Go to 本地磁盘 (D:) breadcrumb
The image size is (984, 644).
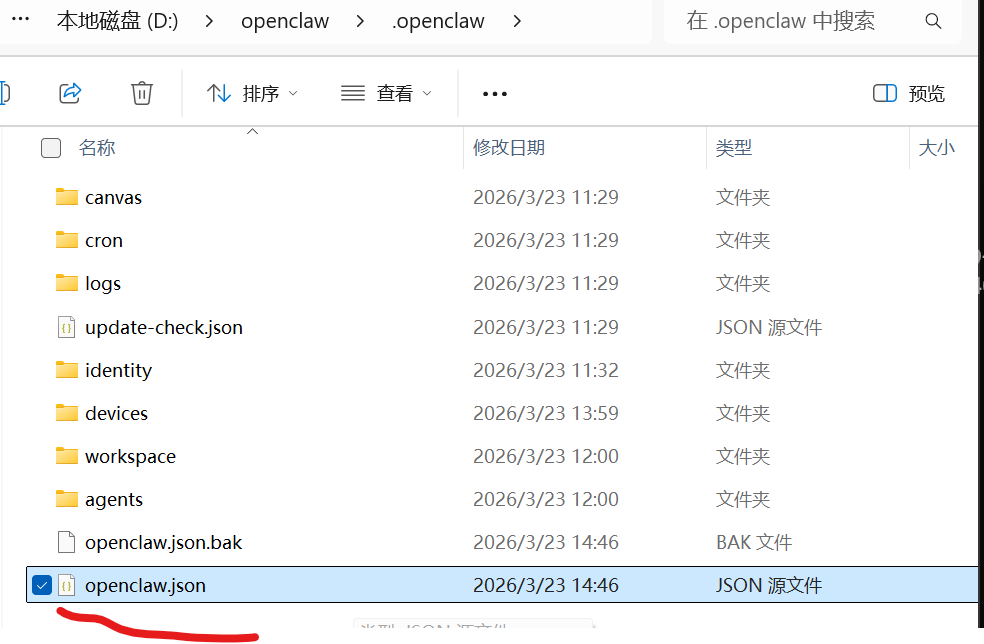pos(117,21)
